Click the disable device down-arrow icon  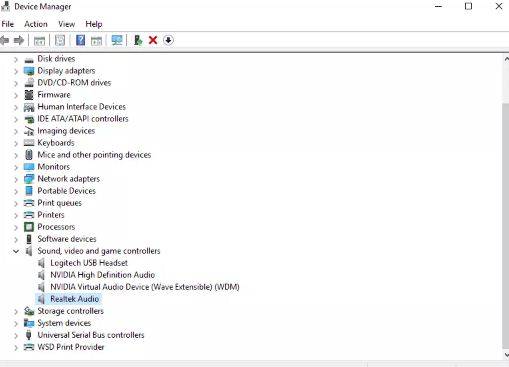[x=168, y=40]
